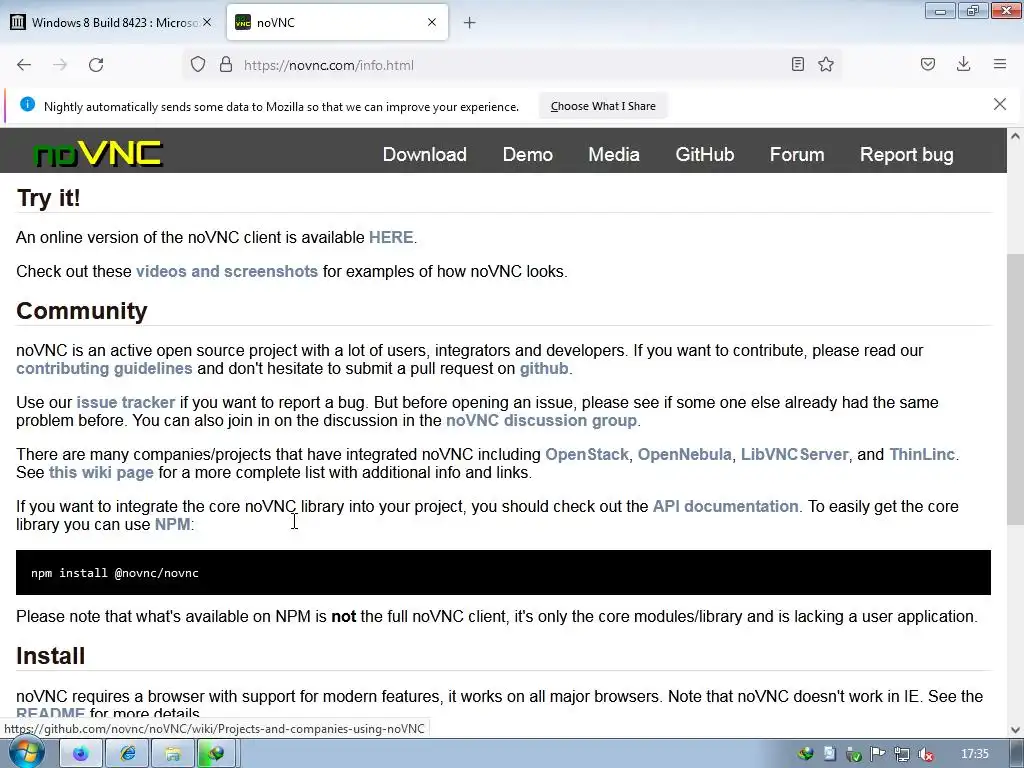
Task: Open videos and screenshots link
Action: coord(227,271)
